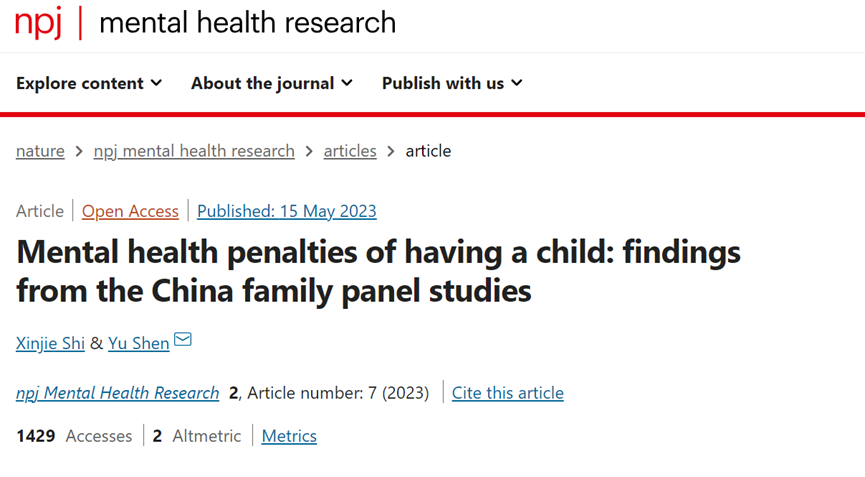Screen dimensions: 865x477
Task: Click the 2 Altmetric score
Action: coord(197,436)
